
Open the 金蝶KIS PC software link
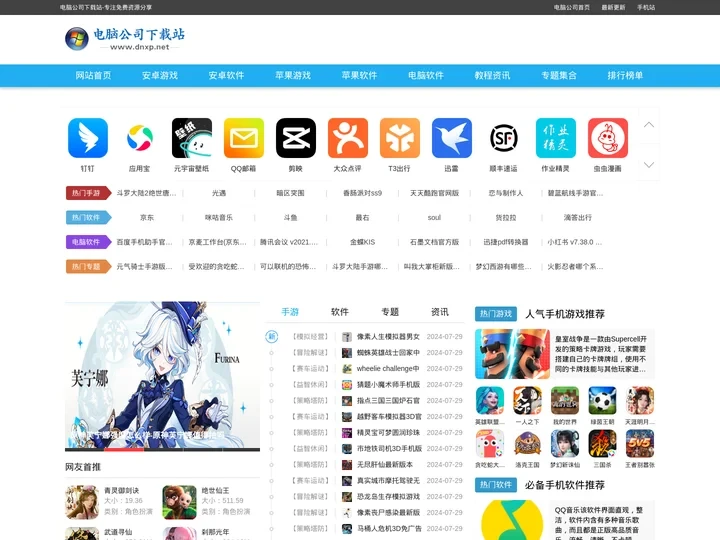[363, 242]
